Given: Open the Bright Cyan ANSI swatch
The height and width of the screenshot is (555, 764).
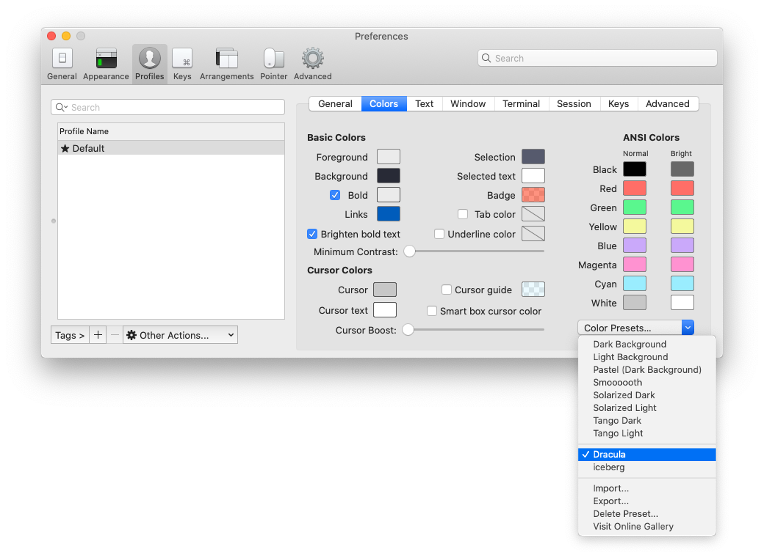Looking at the screenshot, I should click(x=682, y=283).
